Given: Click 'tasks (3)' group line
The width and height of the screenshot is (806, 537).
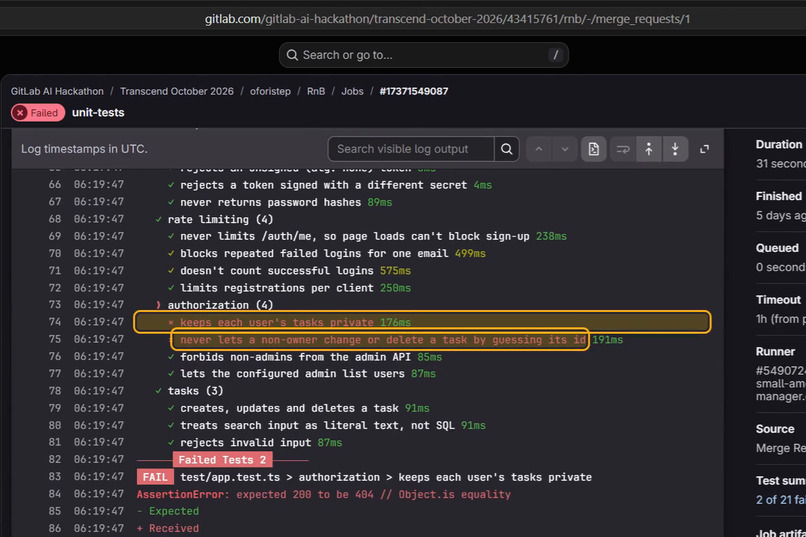Looking at the screenshot, I should (x=195, y=391).
